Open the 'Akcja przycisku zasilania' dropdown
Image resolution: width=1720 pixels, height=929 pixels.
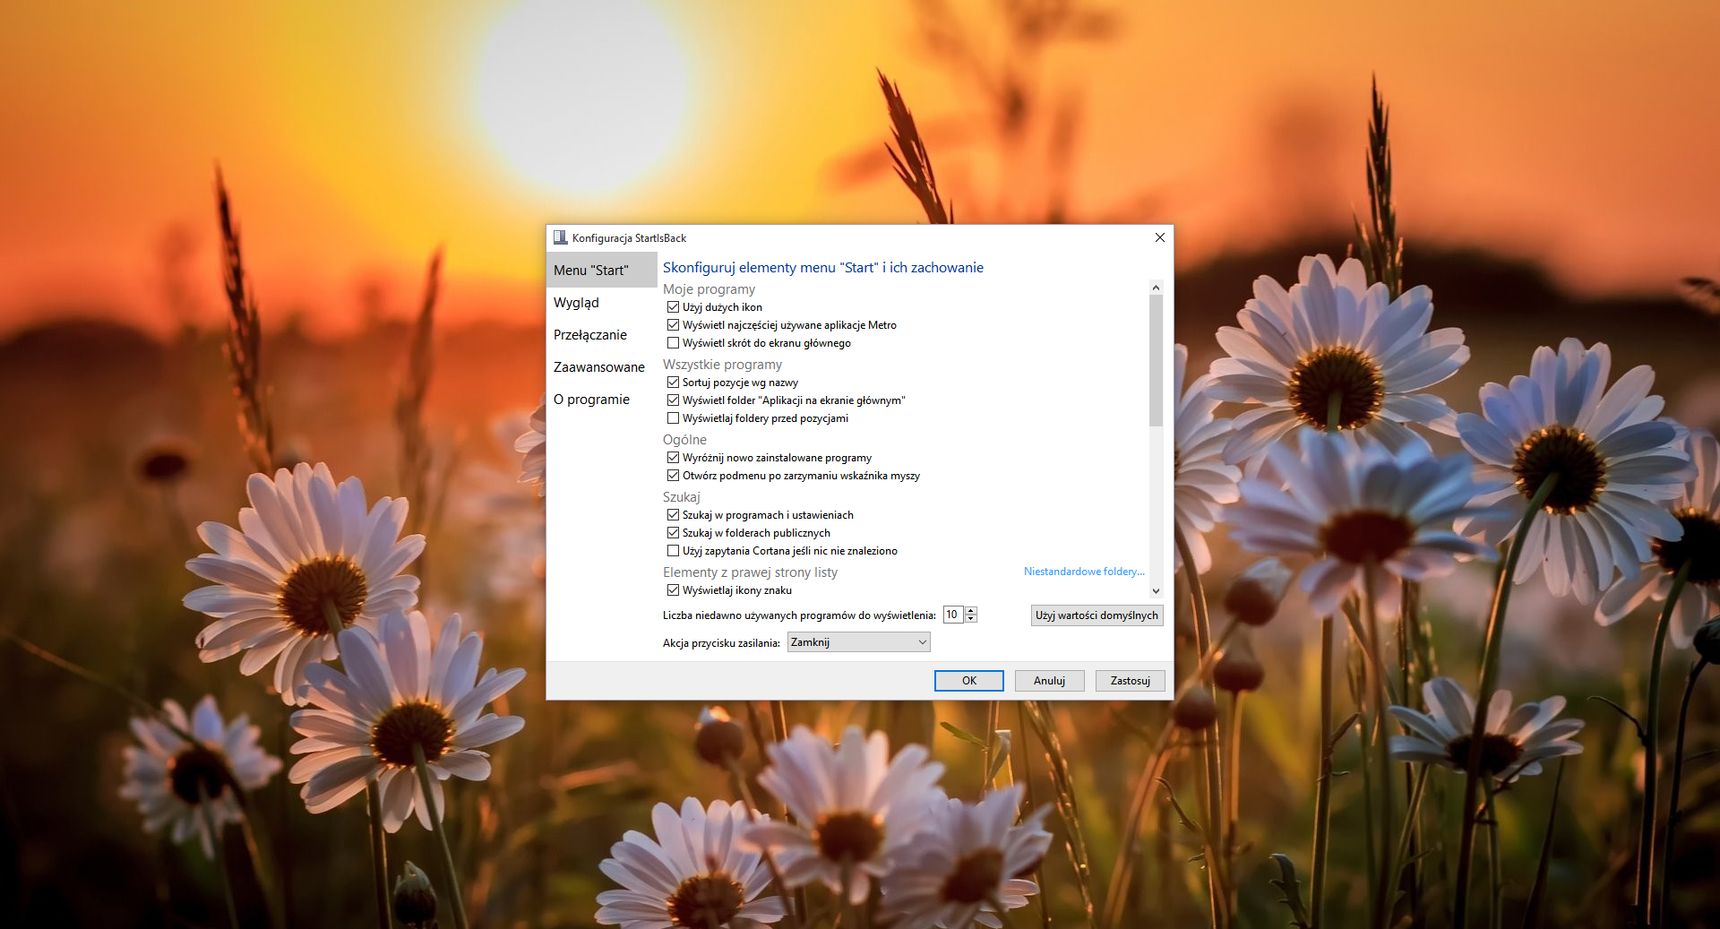pyautogui.click(x=859, y=642)
